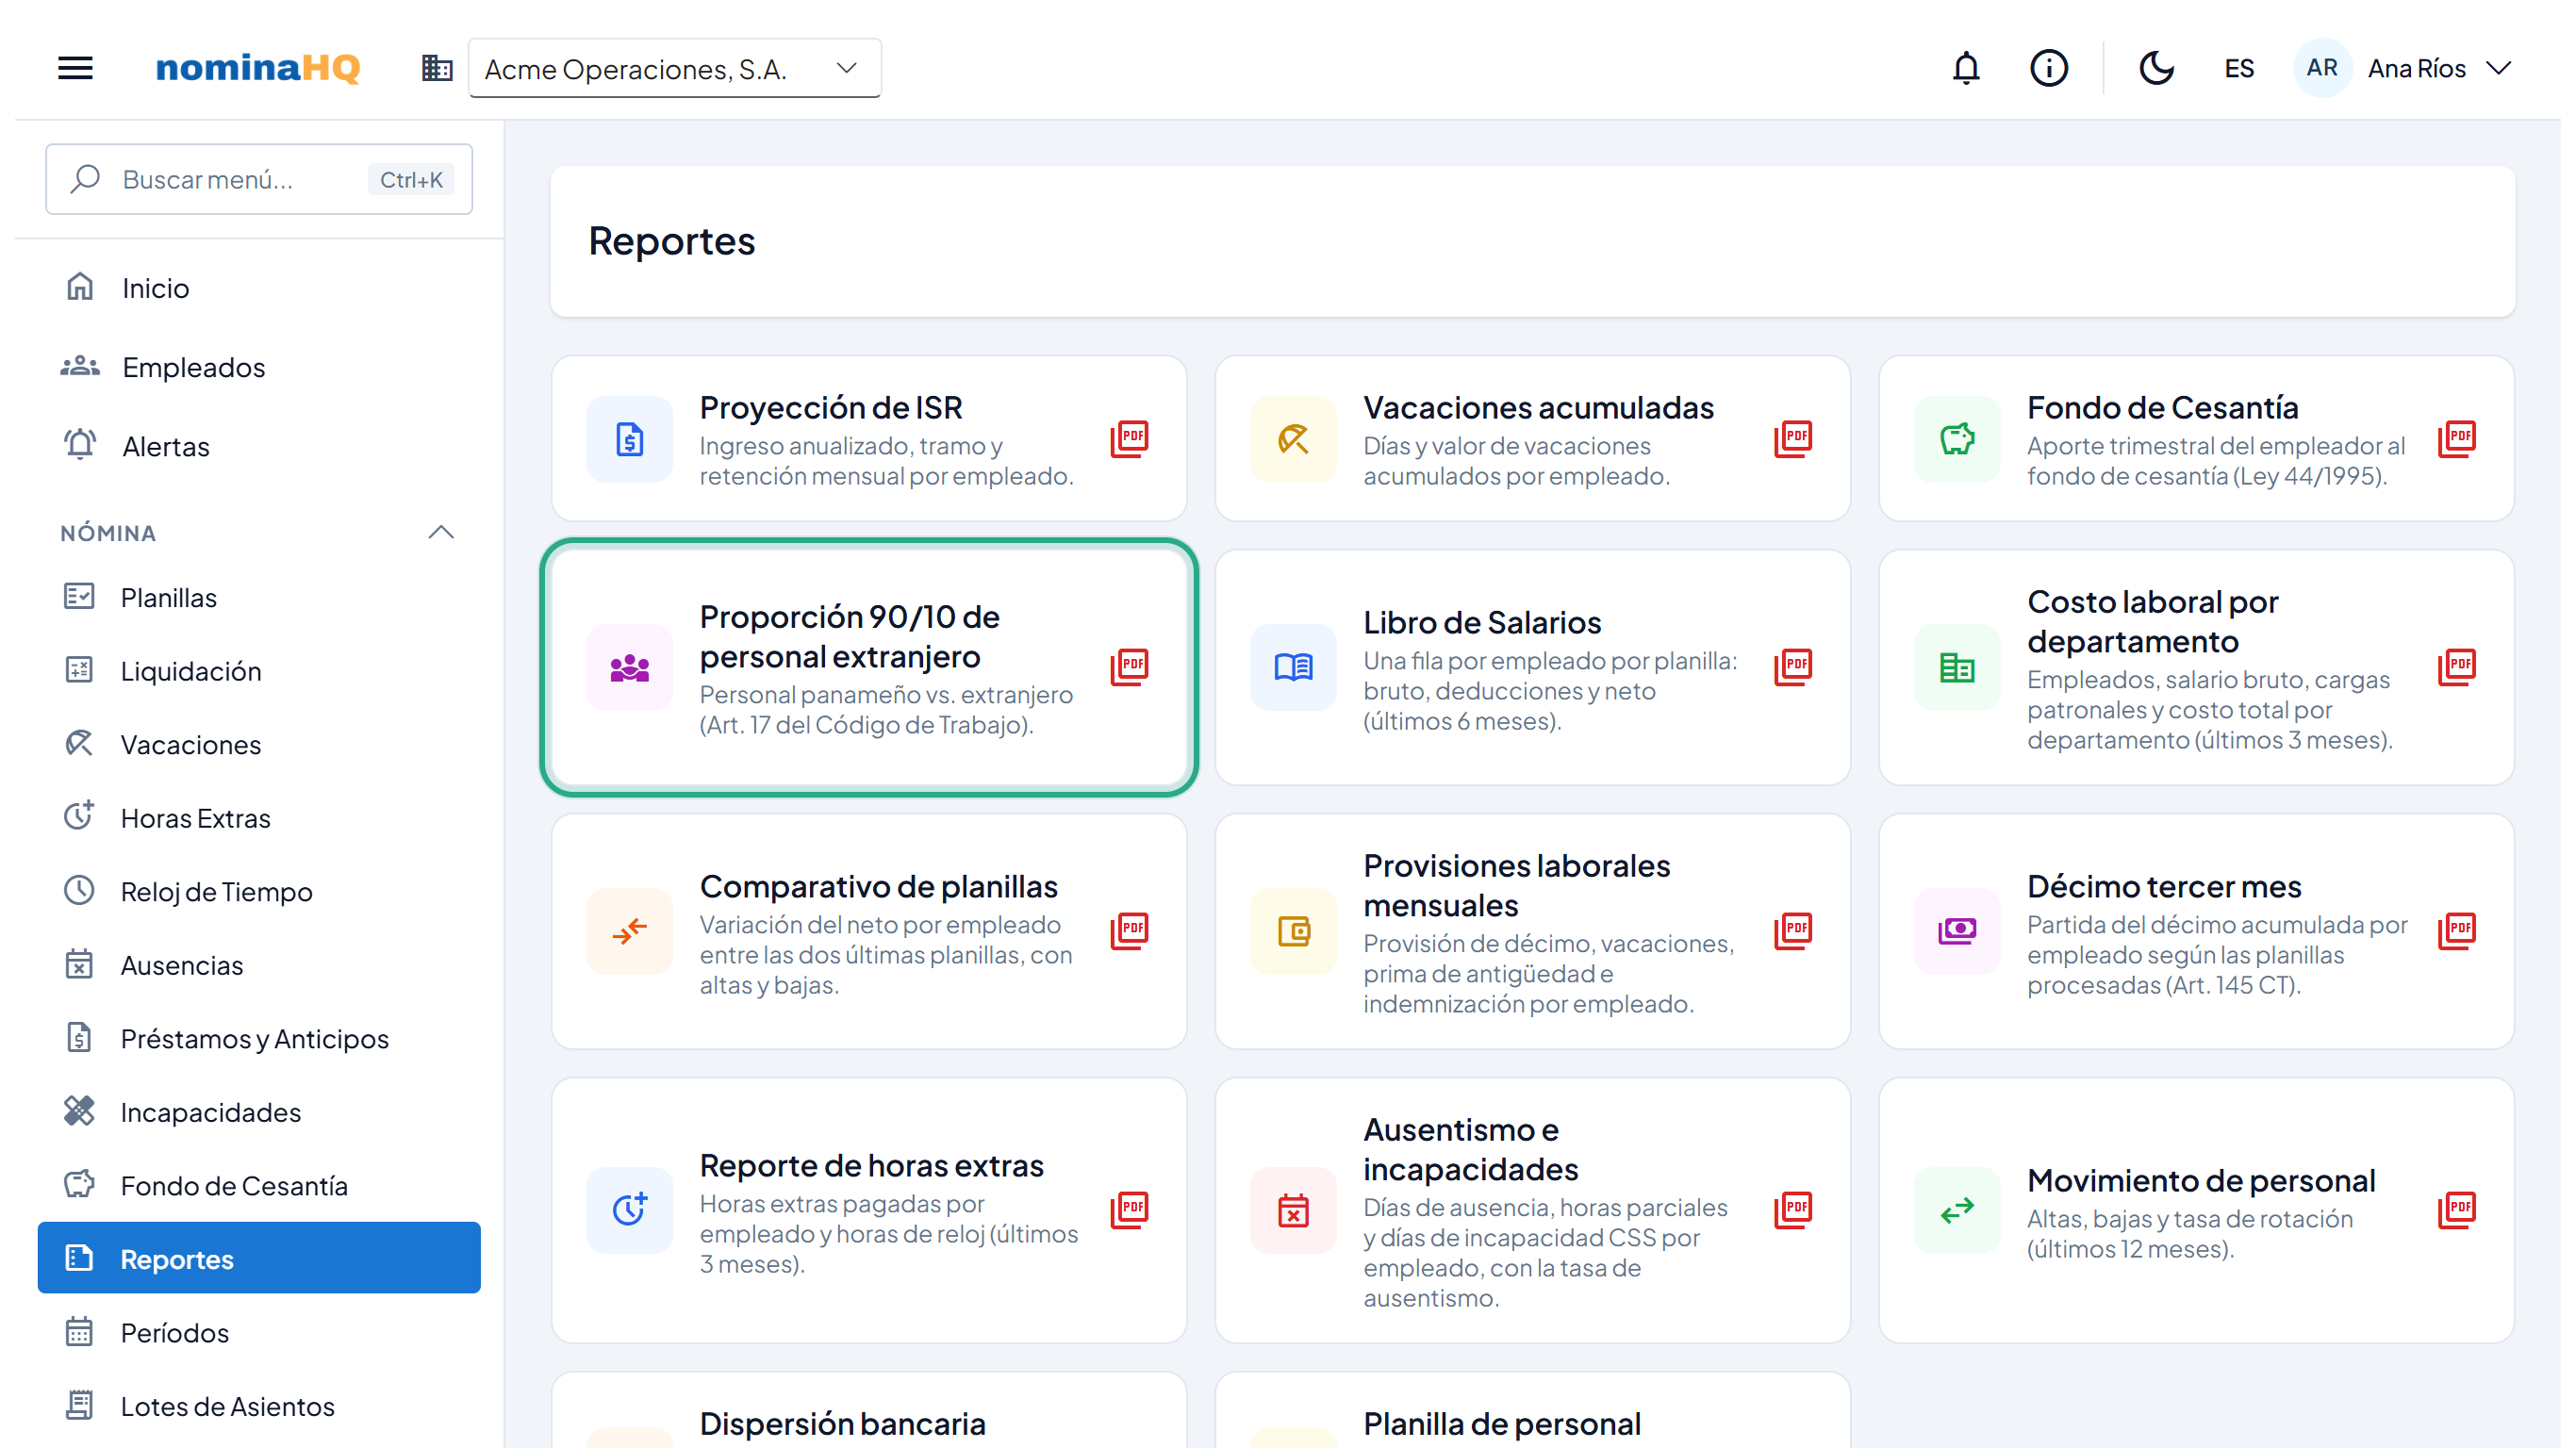The height and width of the screenshot is (1448, 2576).
Task: Open Lotes de Asientos sidebar item
Action: point(259,1406)
